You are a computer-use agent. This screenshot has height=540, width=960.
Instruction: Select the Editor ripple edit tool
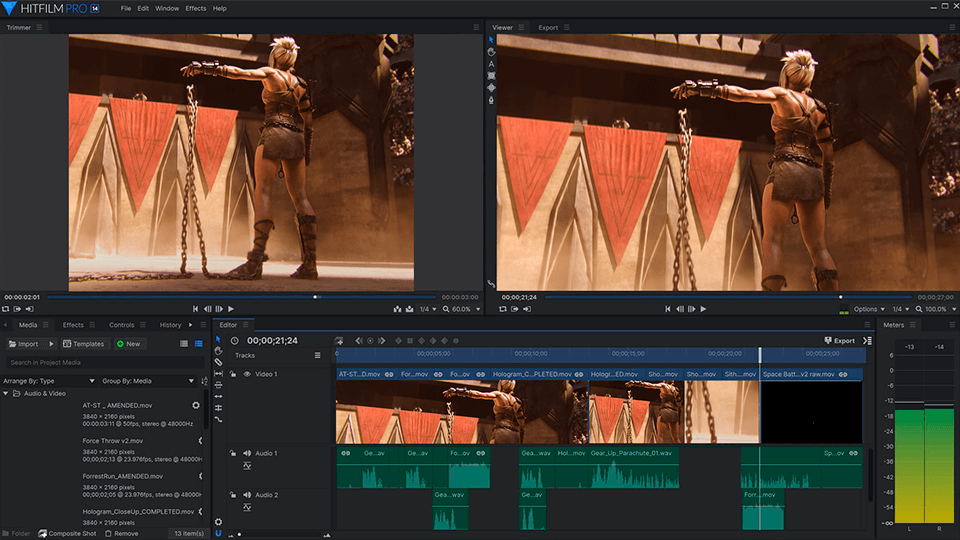click(x=218, y=396)
